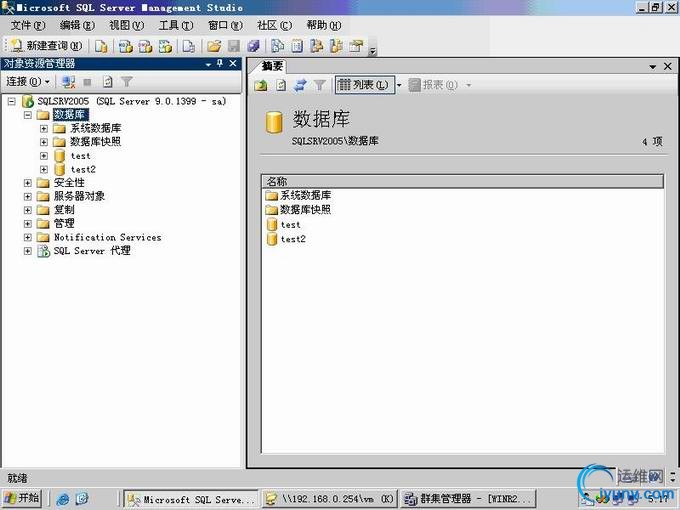Click the Synchronize arrows icon in 摘要 toolbar
Image resolution: width=680 pixels, height=510 pixels.
300,85
